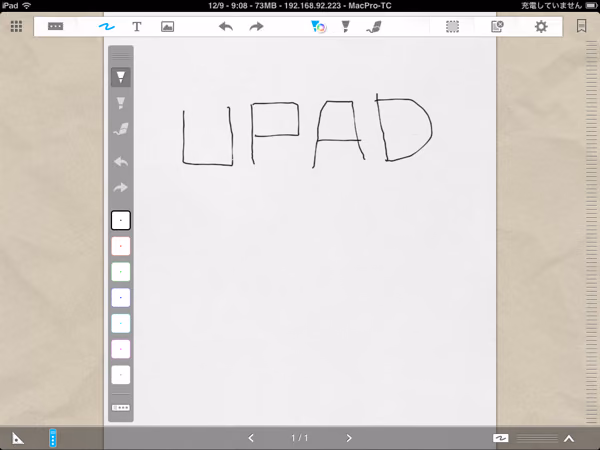The image size is (600, 450).
Task: Expand the bottom panel with the up chevron
Action: point(569,438)
